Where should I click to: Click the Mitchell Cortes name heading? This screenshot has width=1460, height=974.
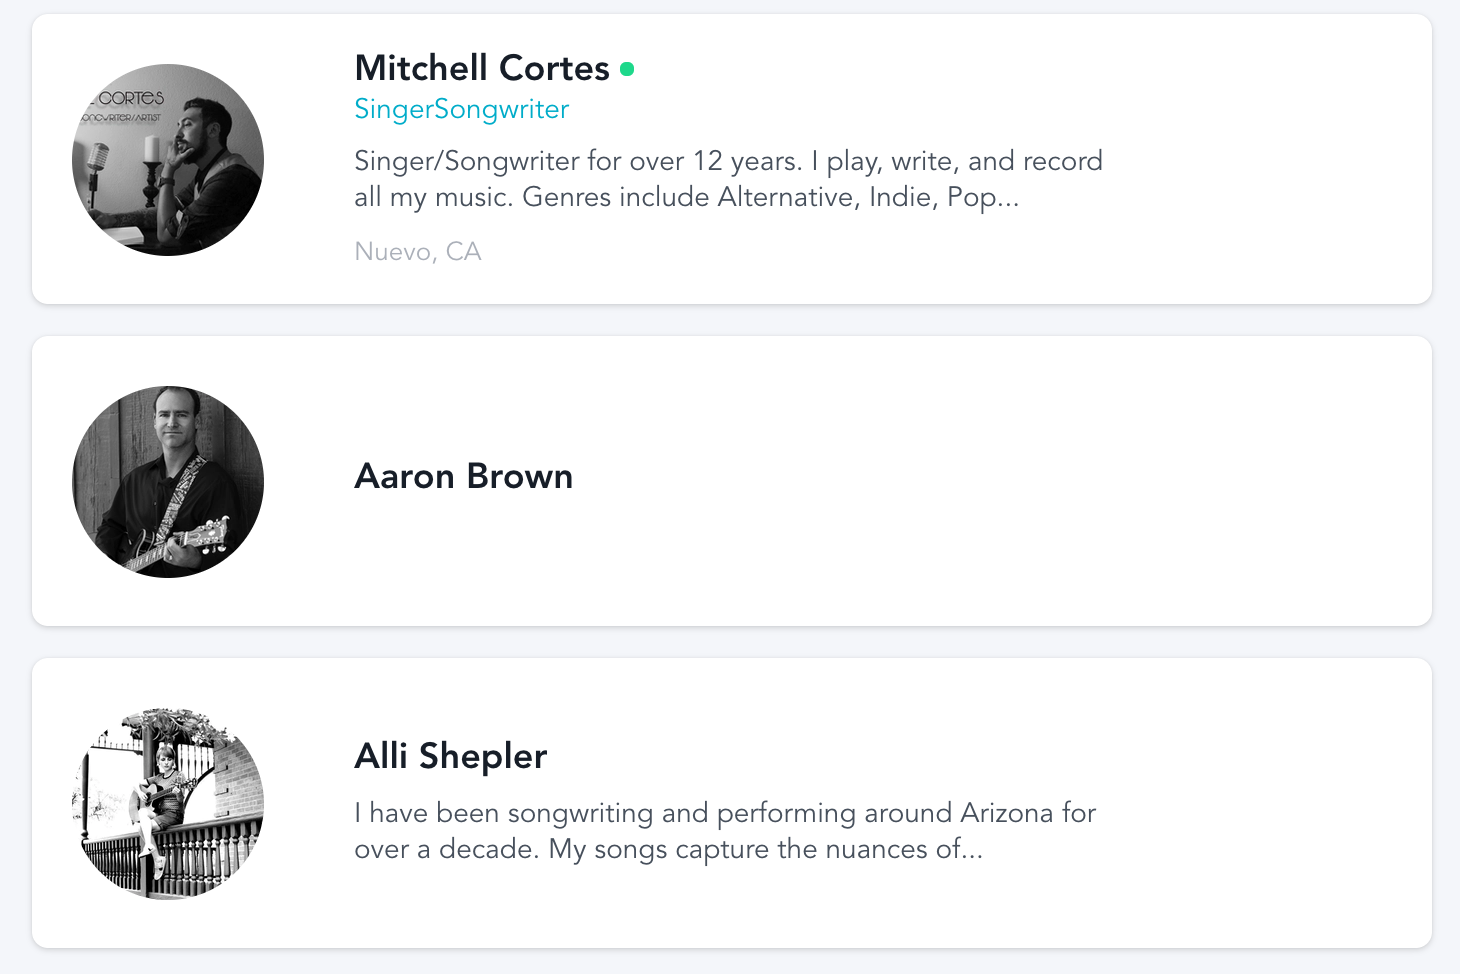pos(482,68)
